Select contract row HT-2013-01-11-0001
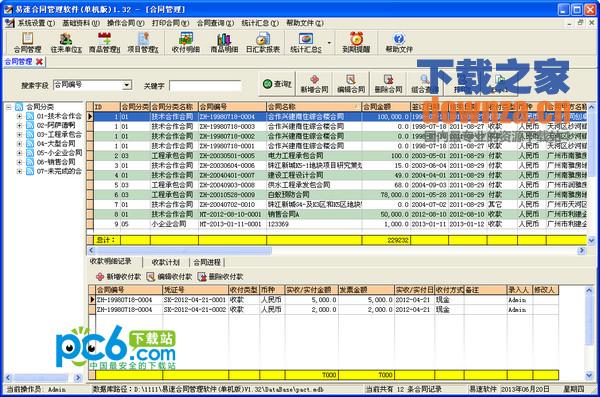 (x=340, y=224)
